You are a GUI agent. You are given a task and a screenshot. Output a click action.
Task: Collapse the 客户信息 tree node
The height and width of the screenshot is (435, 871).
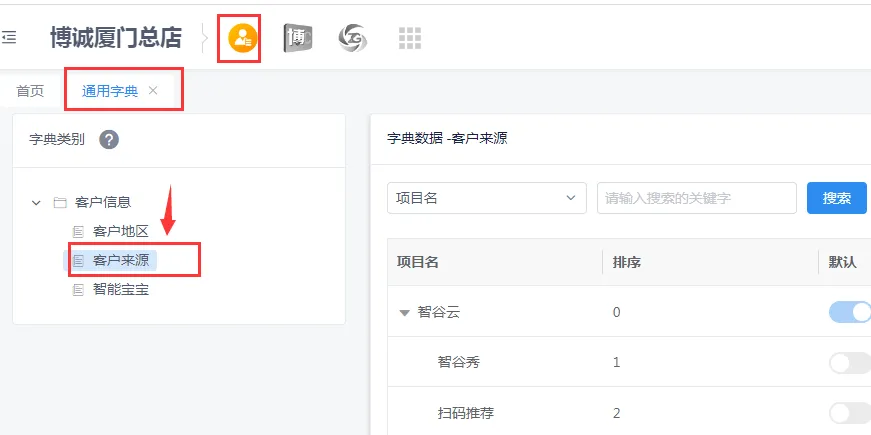coord(36,202)
